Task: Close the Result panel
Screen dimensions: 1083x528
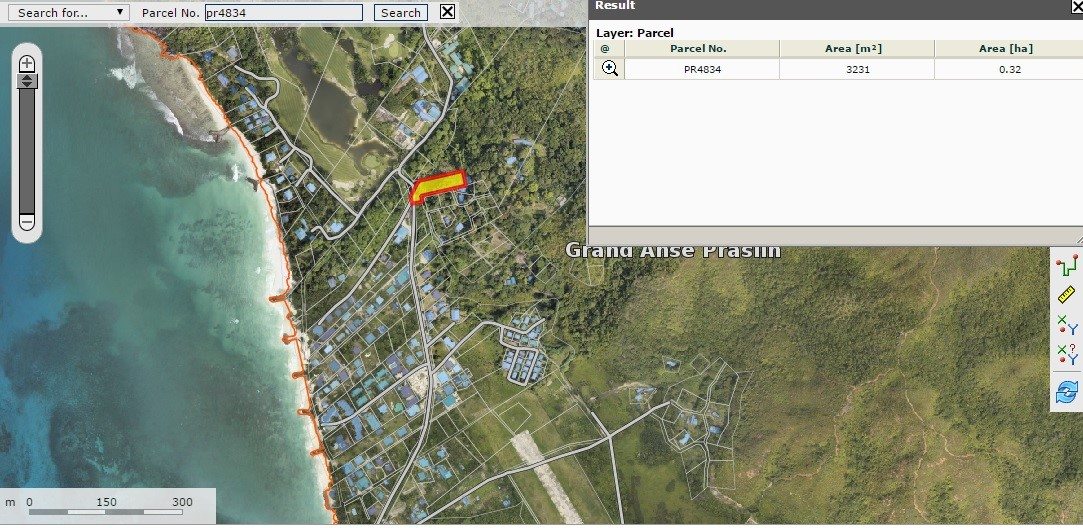Action: (1077, 6)
